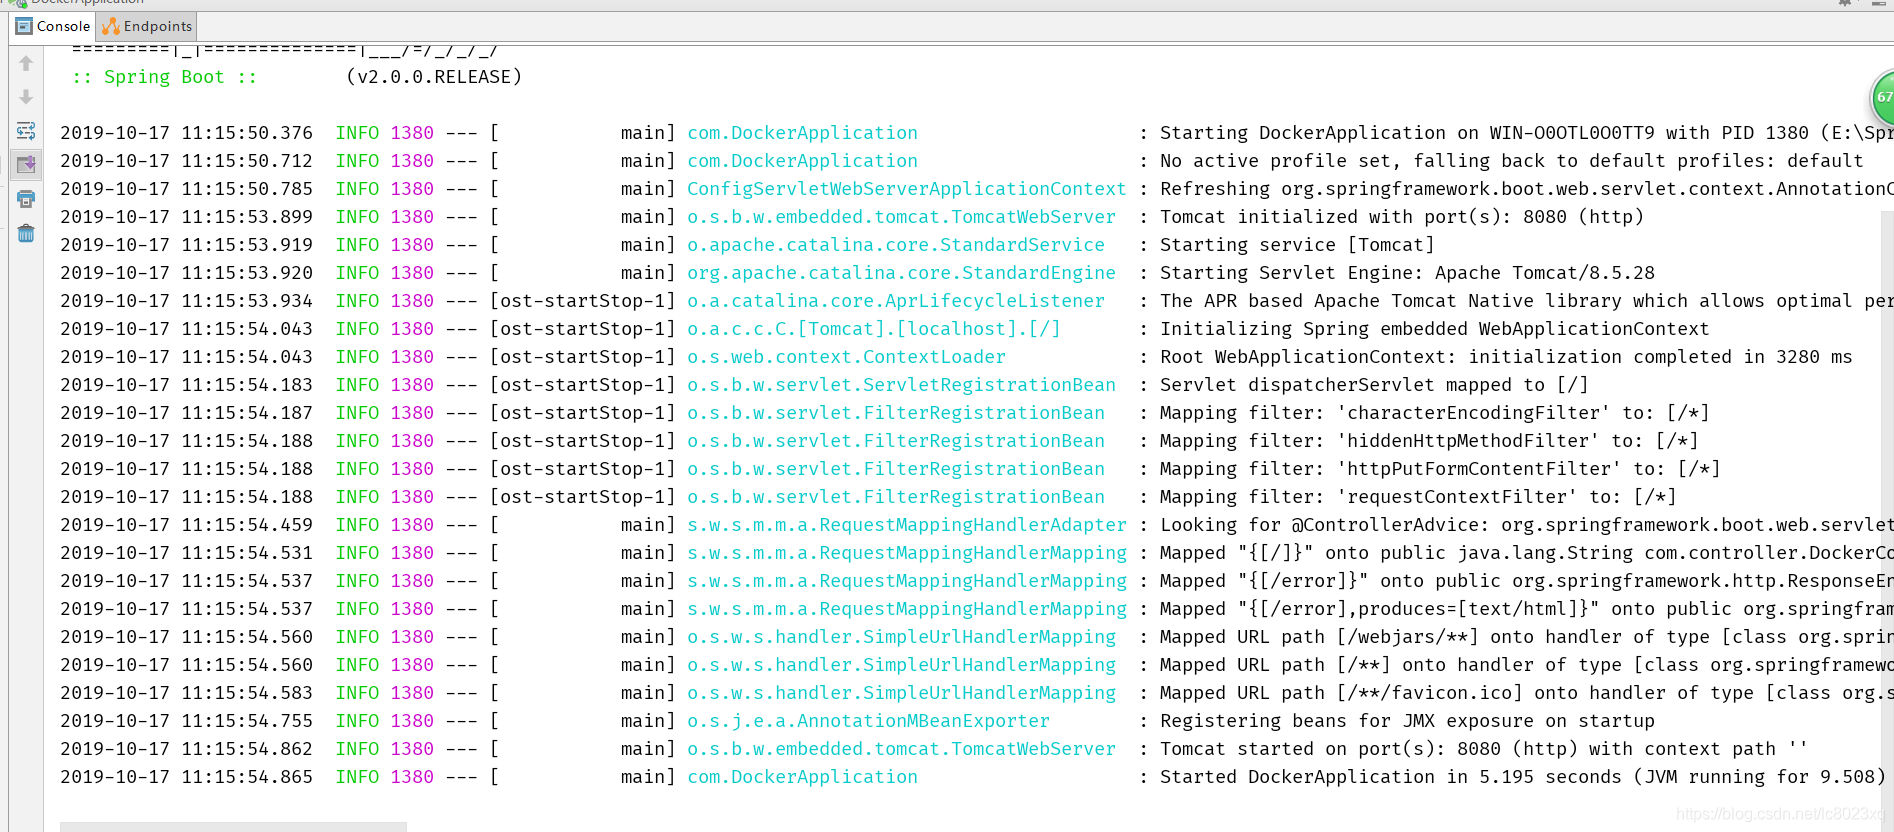Click the print console output icon

(26, 199)
